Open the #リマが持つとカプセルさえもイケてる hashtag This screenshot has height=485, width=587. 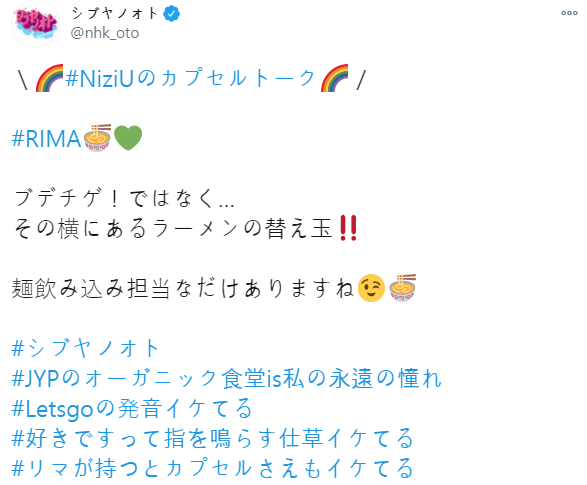point(213,468)
